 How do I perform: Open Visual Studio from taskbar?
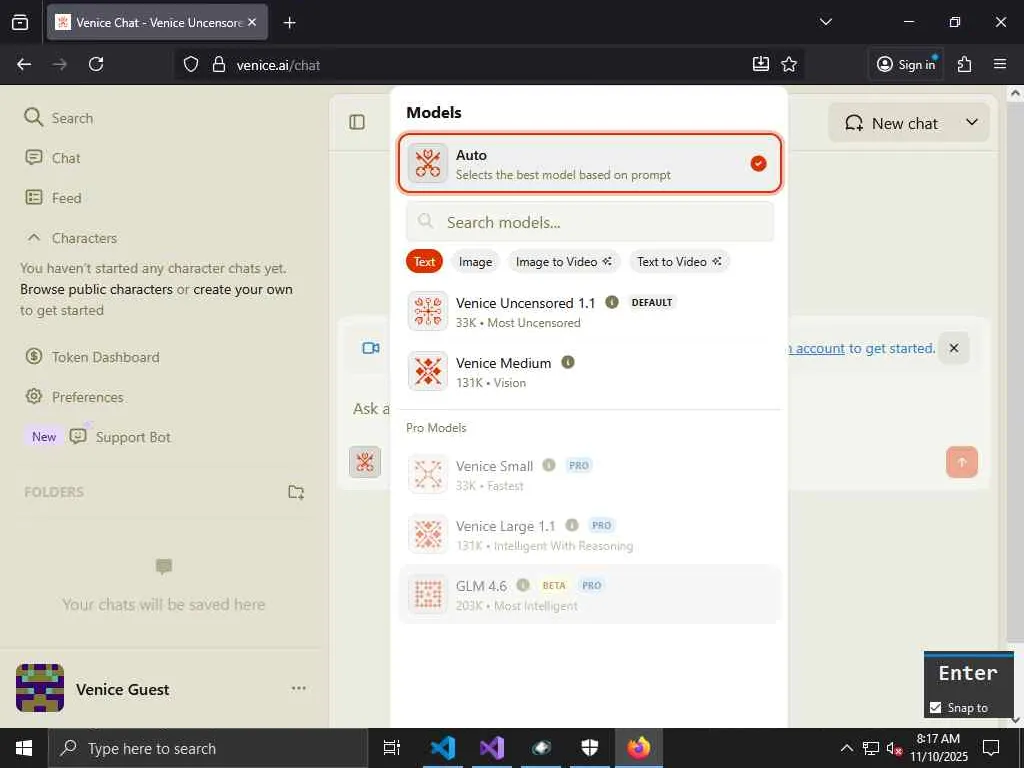coord(492,748)
